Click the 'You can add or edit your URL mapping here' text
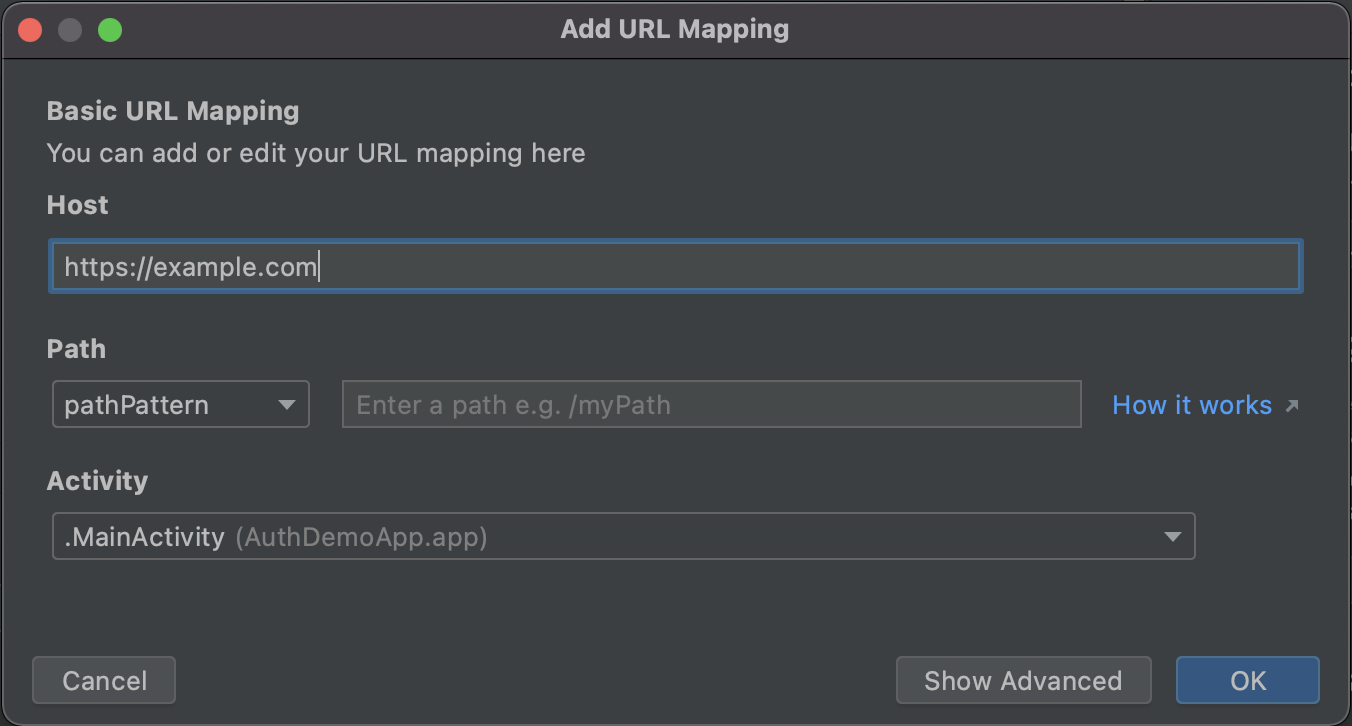1352x726 pixels. coord(316,154)
